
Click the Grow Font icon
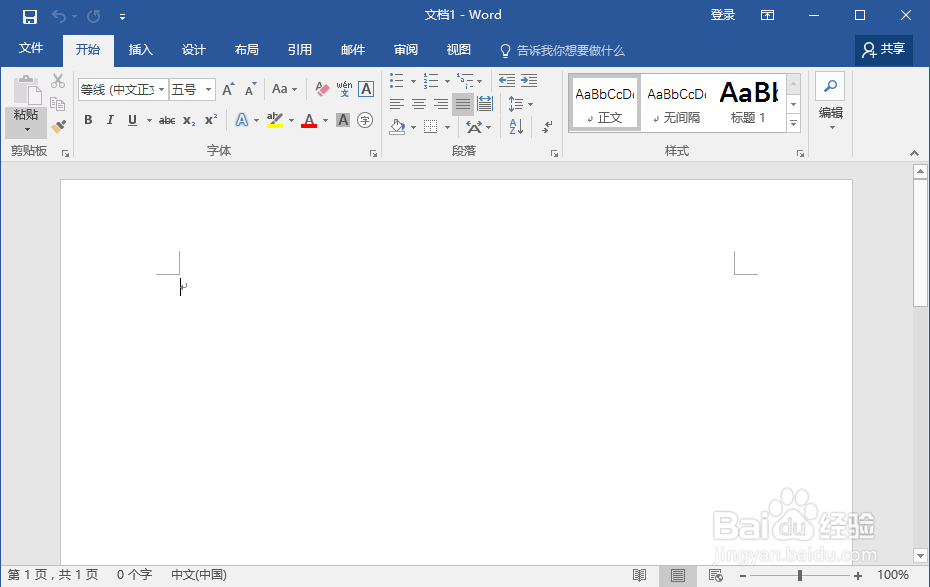coord(228,90)
